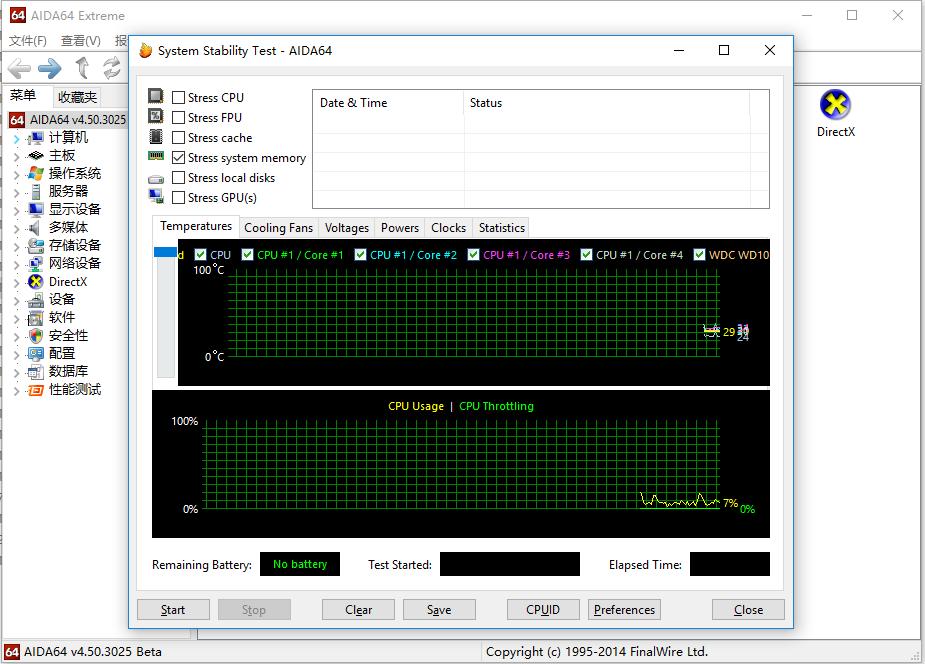The width and height of the screenshot is (925, 664).
Task: Switch to the Powers tab
Action: tap(399, 228)
